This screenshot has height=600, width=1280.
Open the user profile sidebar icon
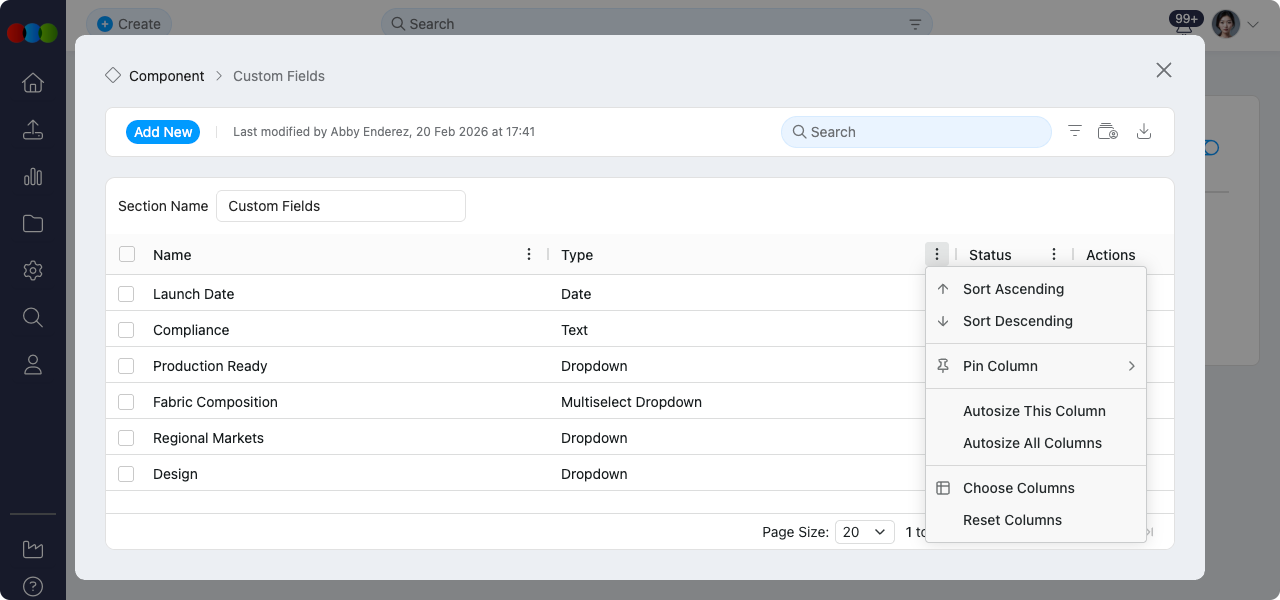(32, 364)
